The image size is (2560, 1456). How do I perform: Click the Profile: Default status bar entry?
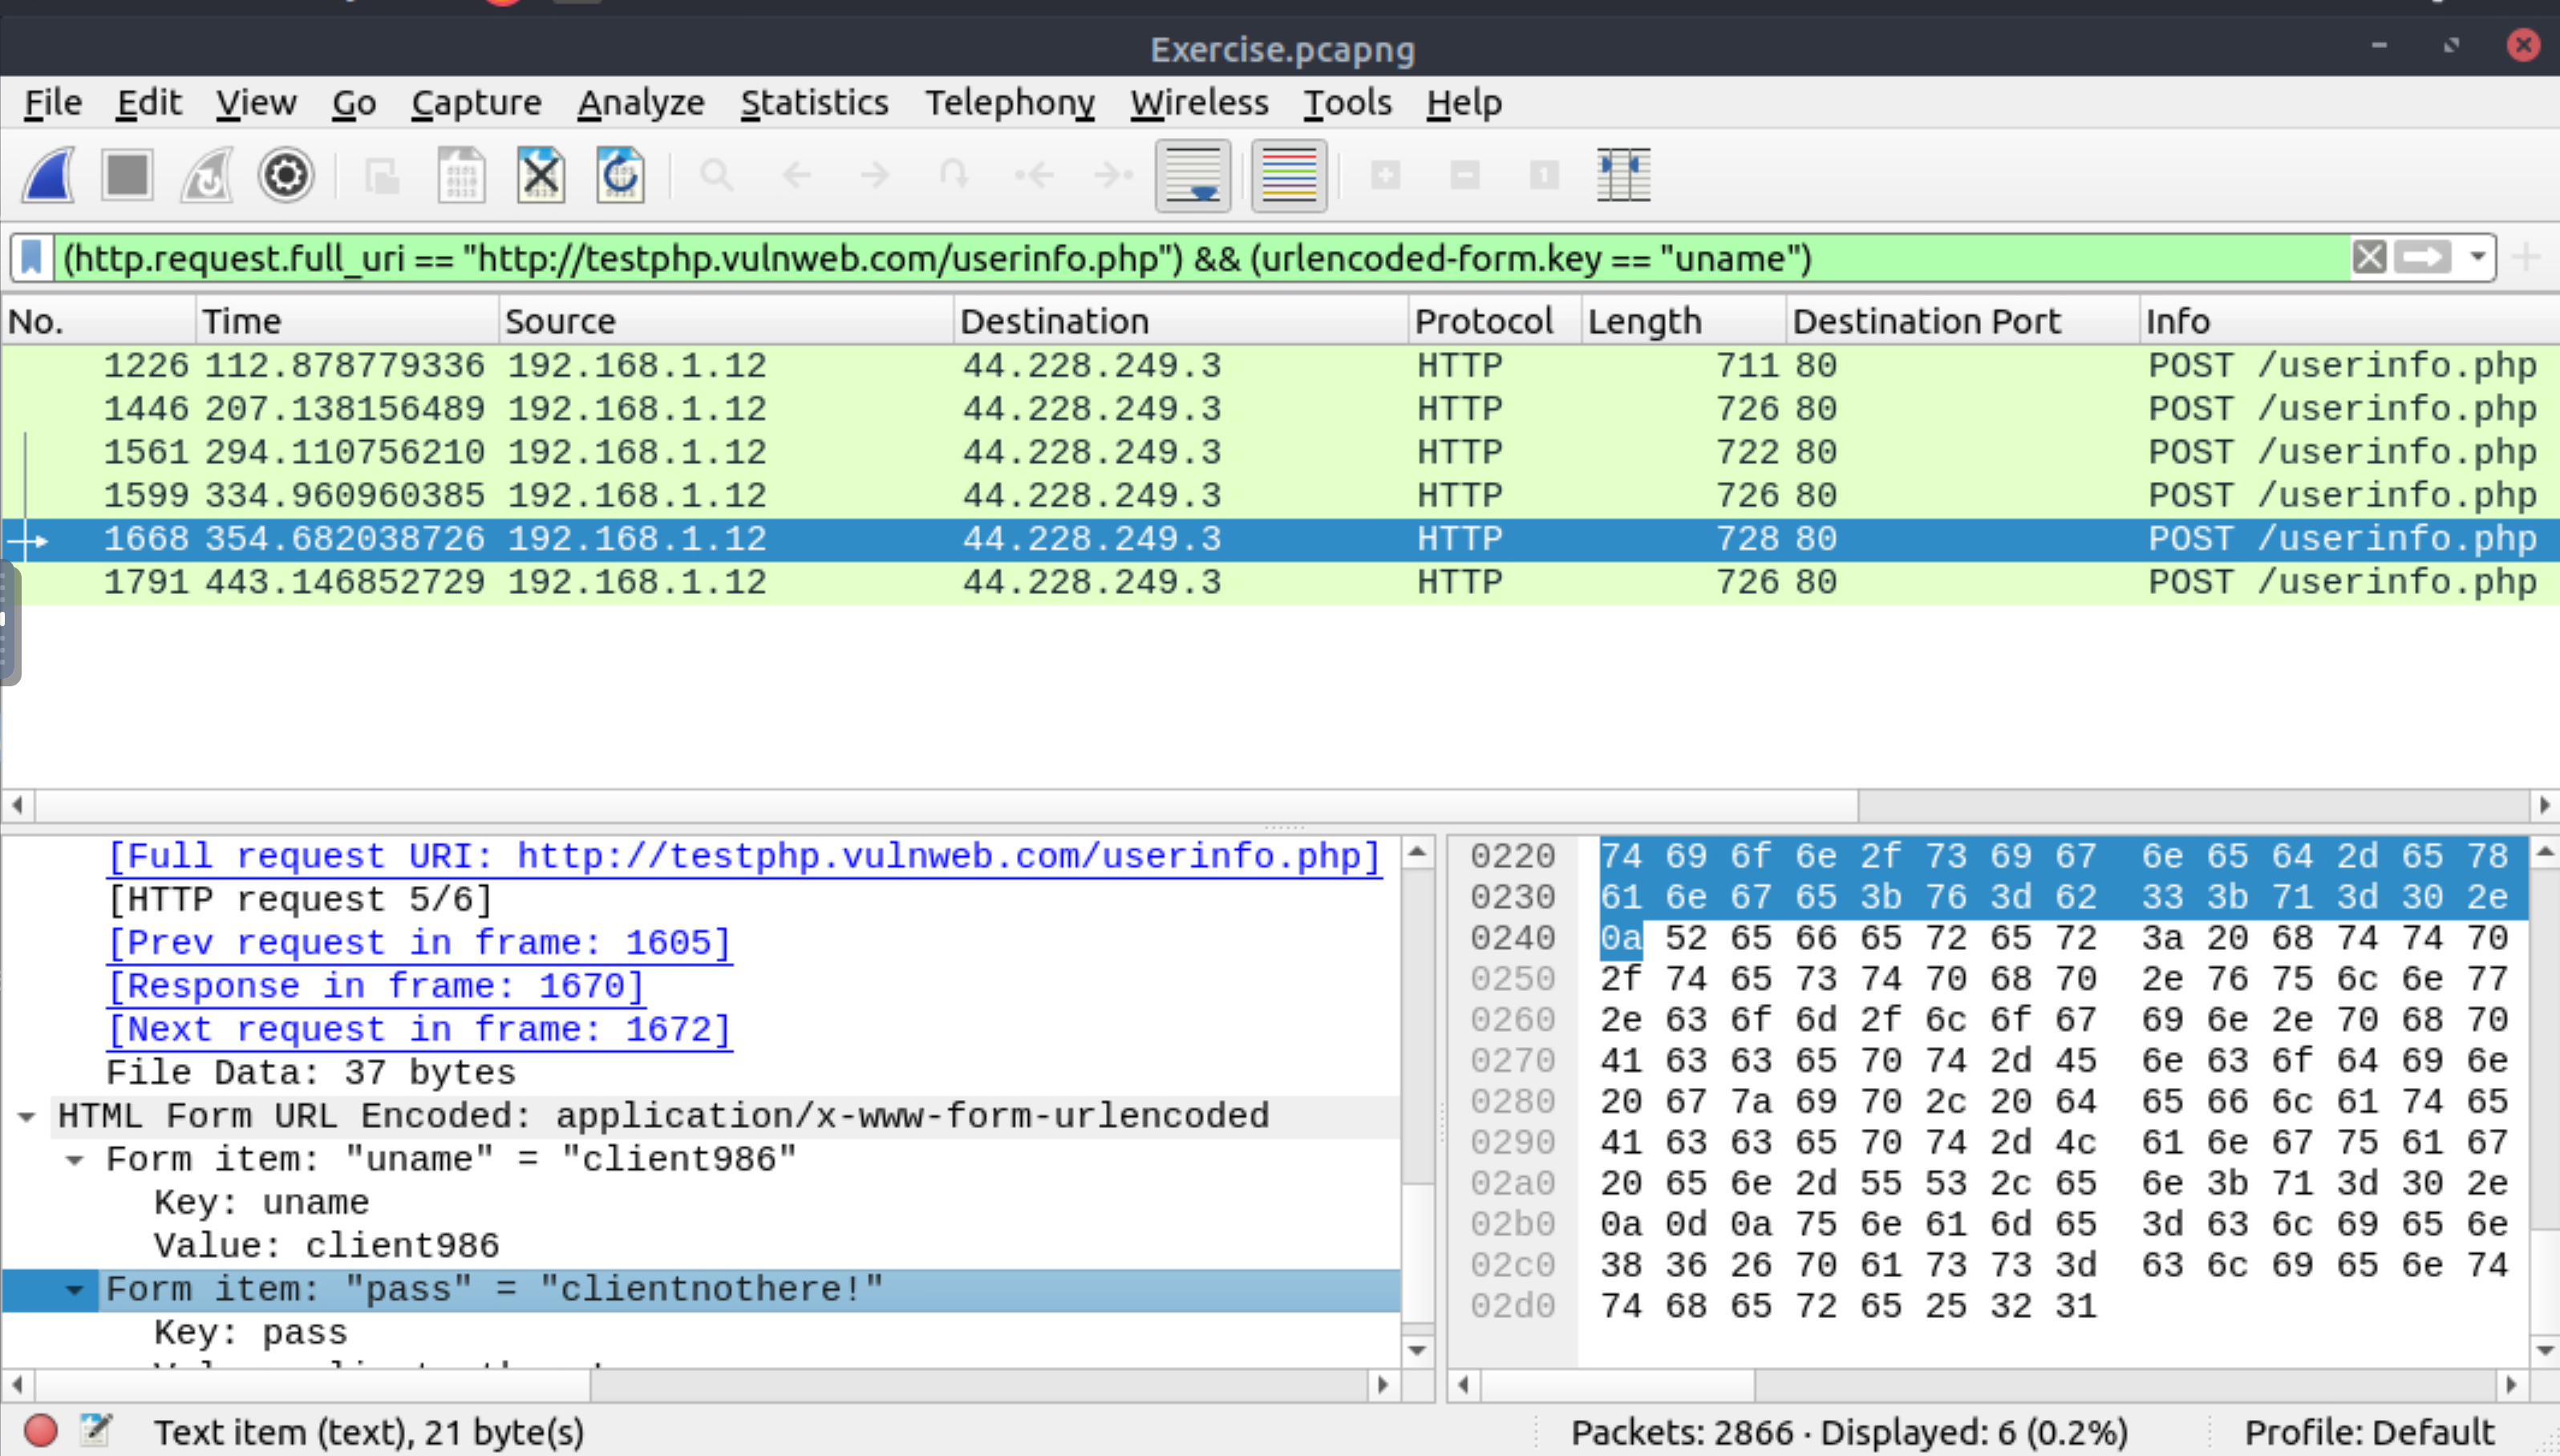coord(2370,1431)
